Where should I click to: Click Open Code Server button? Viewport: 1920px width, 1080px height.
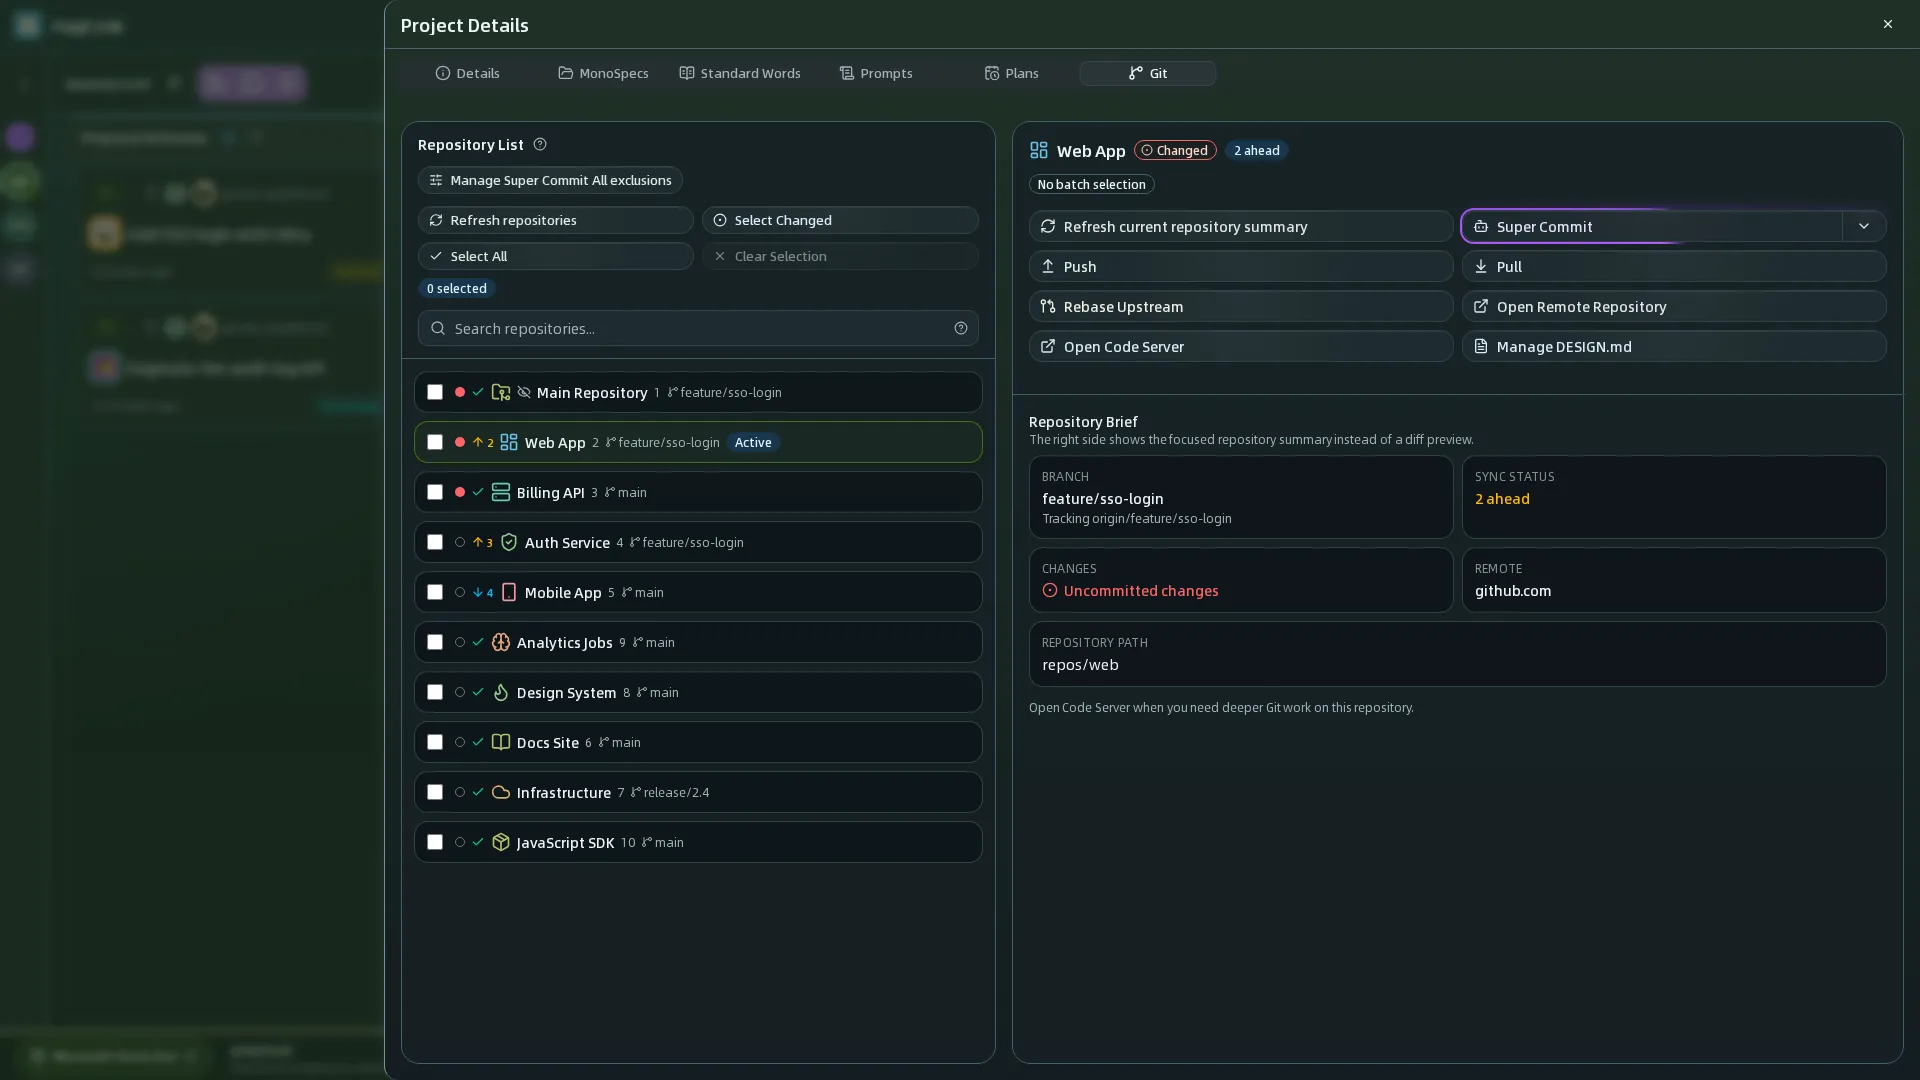click(1241, 347)
